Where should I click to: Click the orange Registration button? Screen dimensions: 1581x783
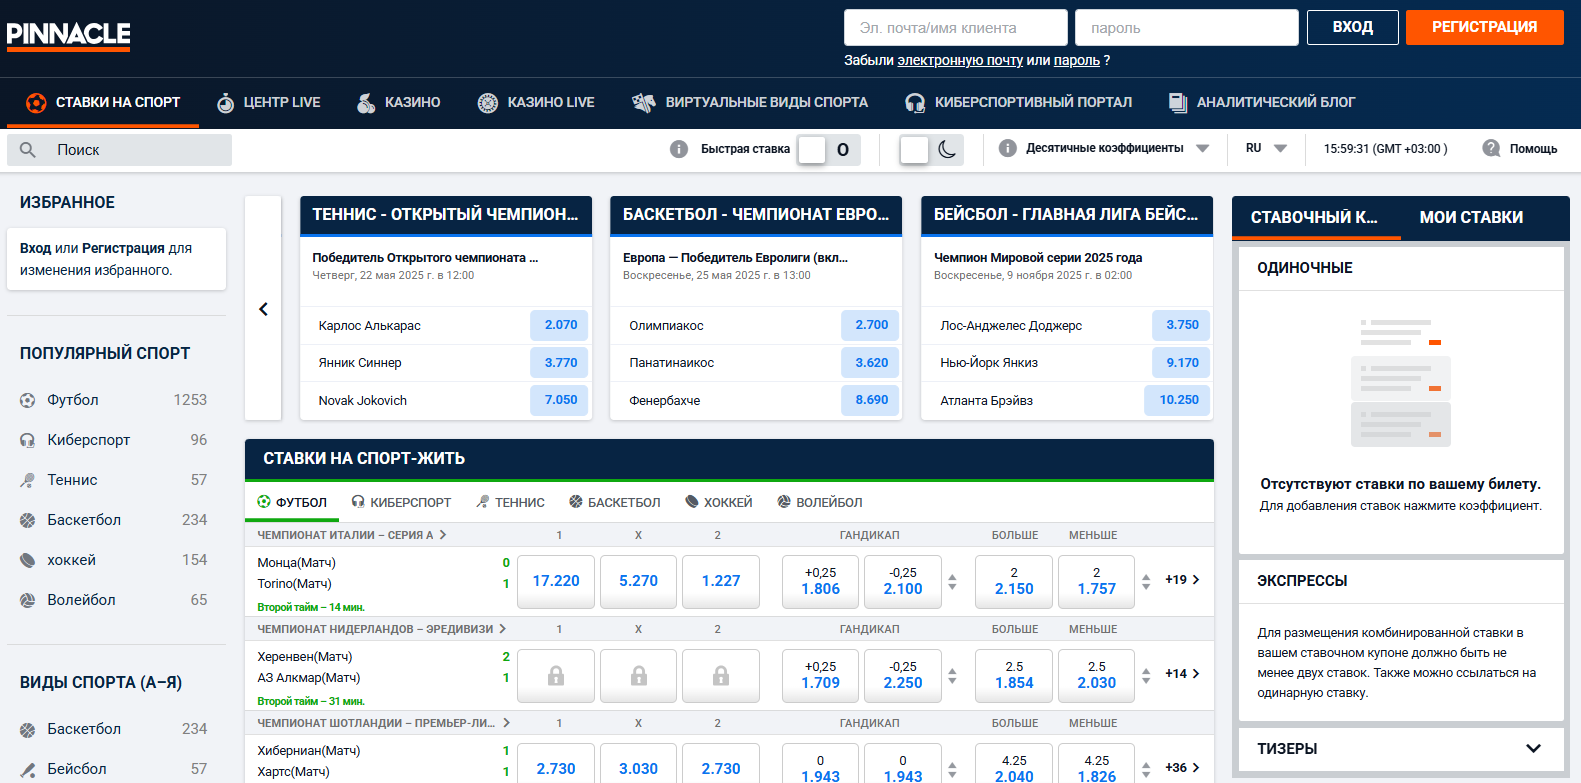[1484, 27]
